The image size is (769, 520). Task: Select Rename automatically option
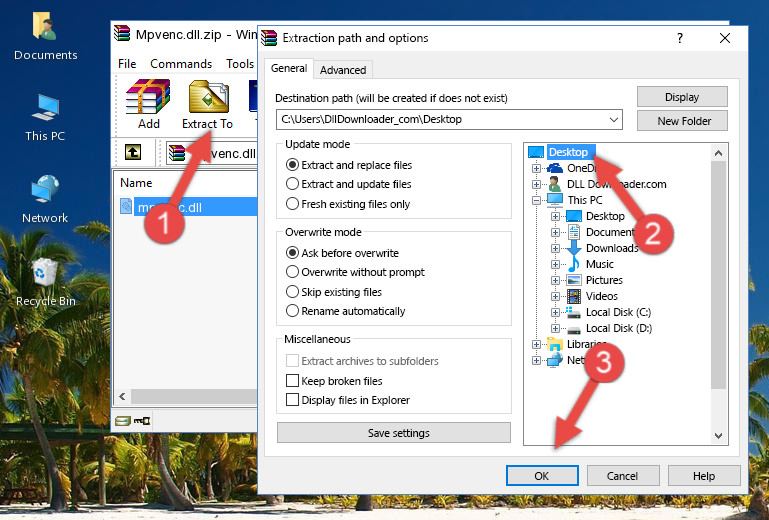[292, 311]
